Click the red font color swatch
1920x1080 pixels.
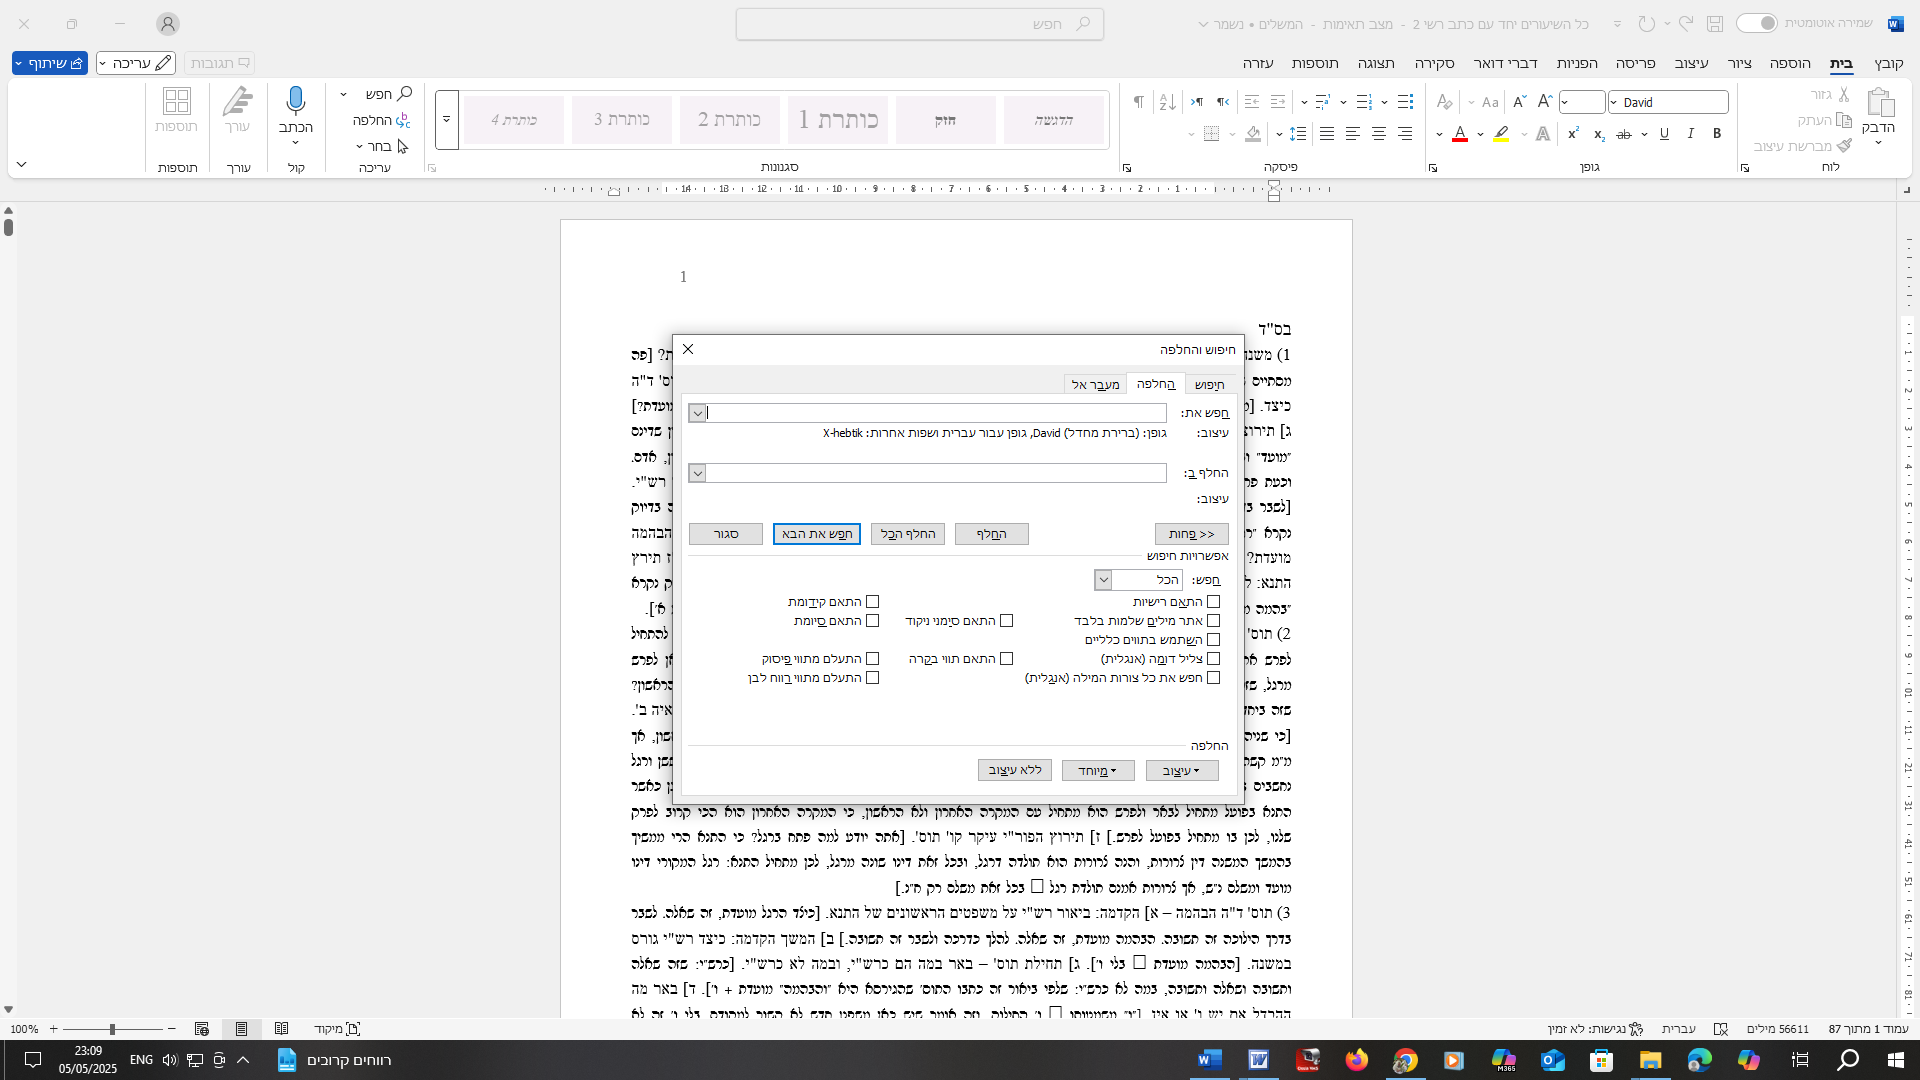(1460, 134)
